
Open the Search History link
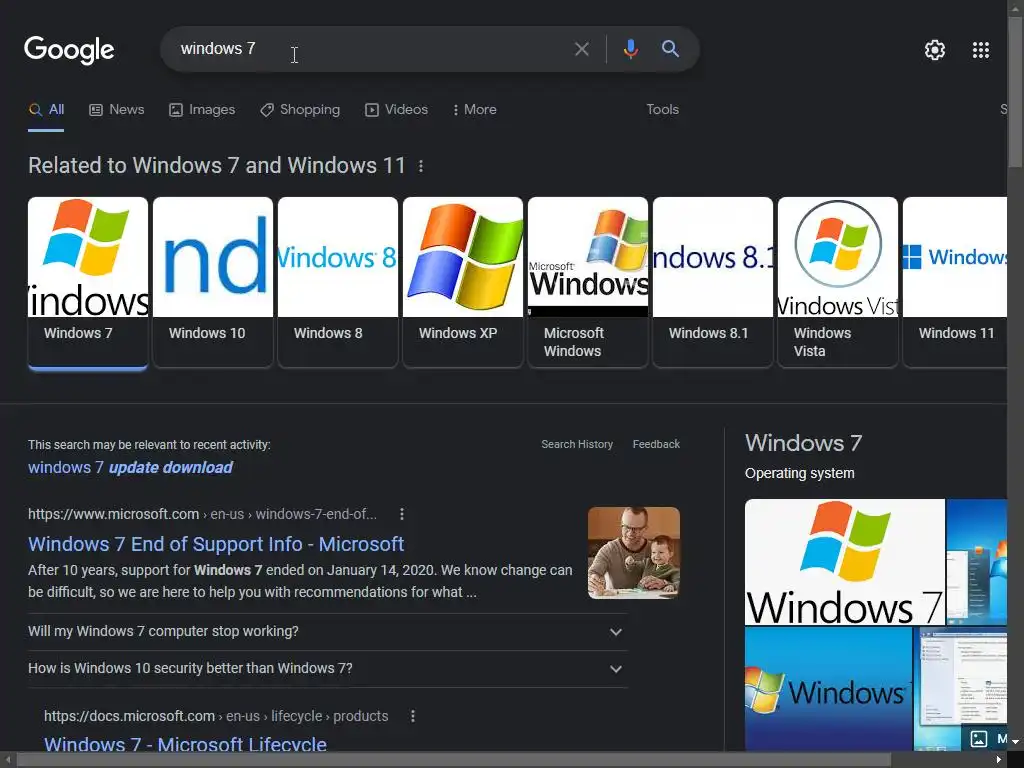[577, 444]
